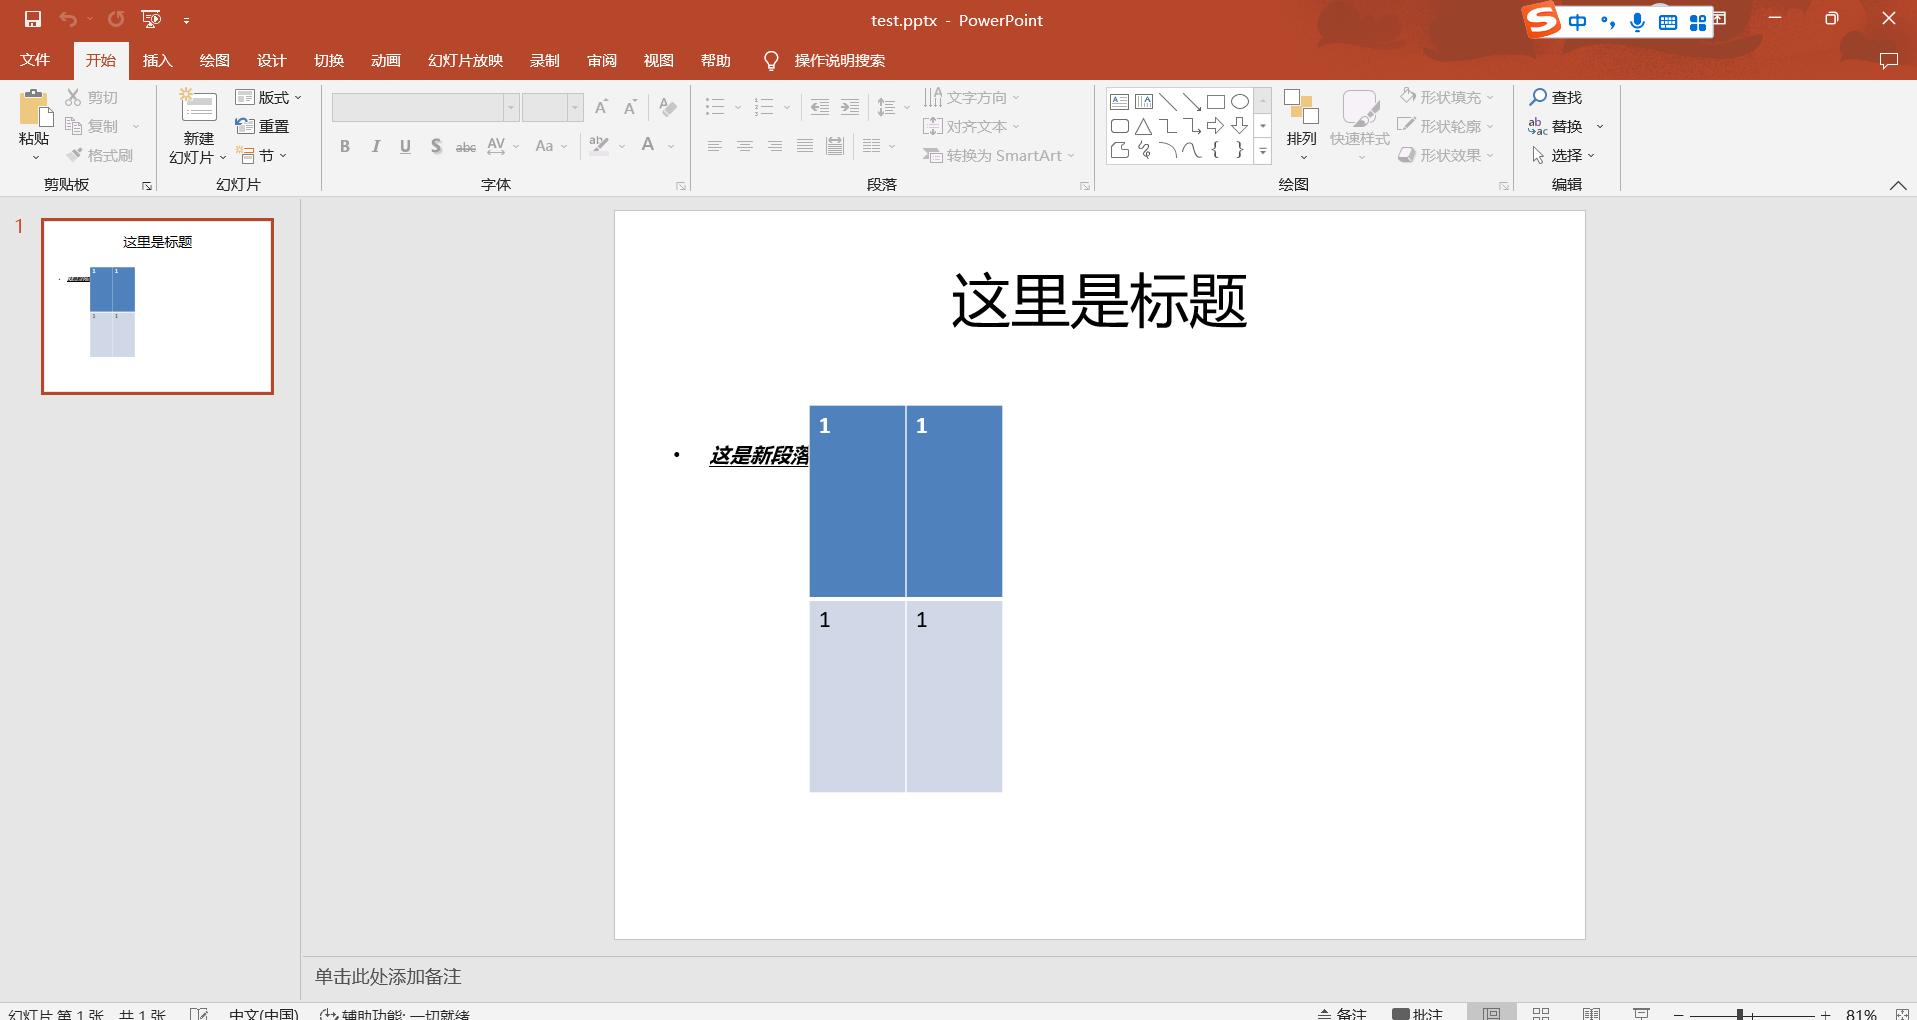Open Slide Sorter view from status bar
Screen dimensions: 1917x1020
(x=1543, y=1012)
